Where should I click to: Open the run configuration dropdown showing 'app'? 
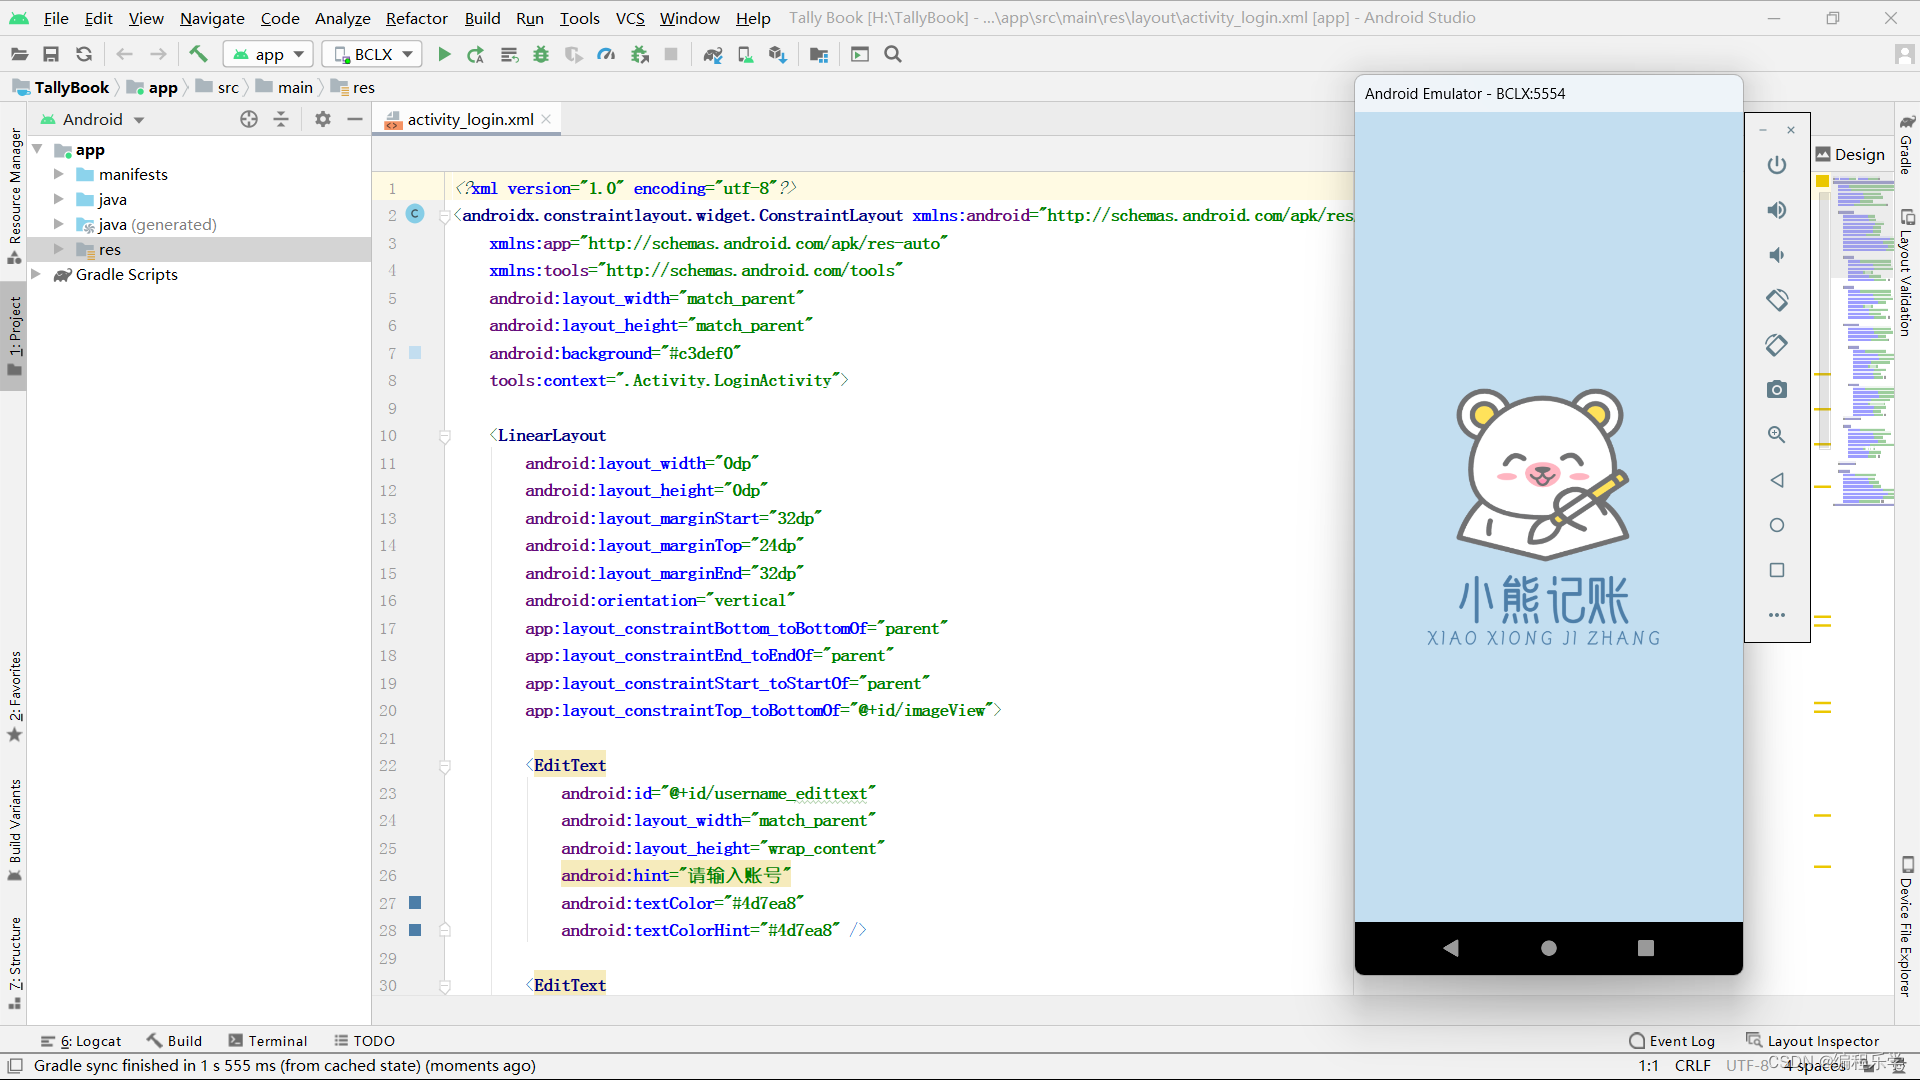click(267, 54)
